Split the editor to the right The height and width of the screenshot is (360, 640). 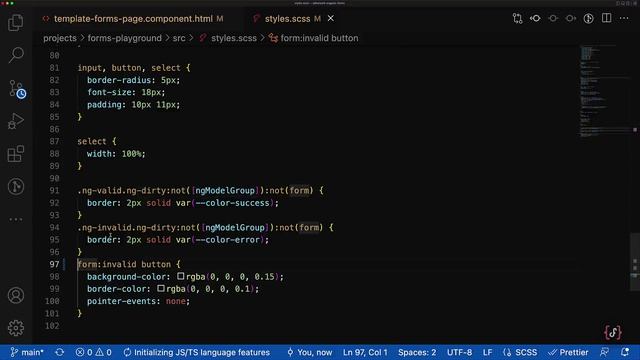[x=607, y=18]
